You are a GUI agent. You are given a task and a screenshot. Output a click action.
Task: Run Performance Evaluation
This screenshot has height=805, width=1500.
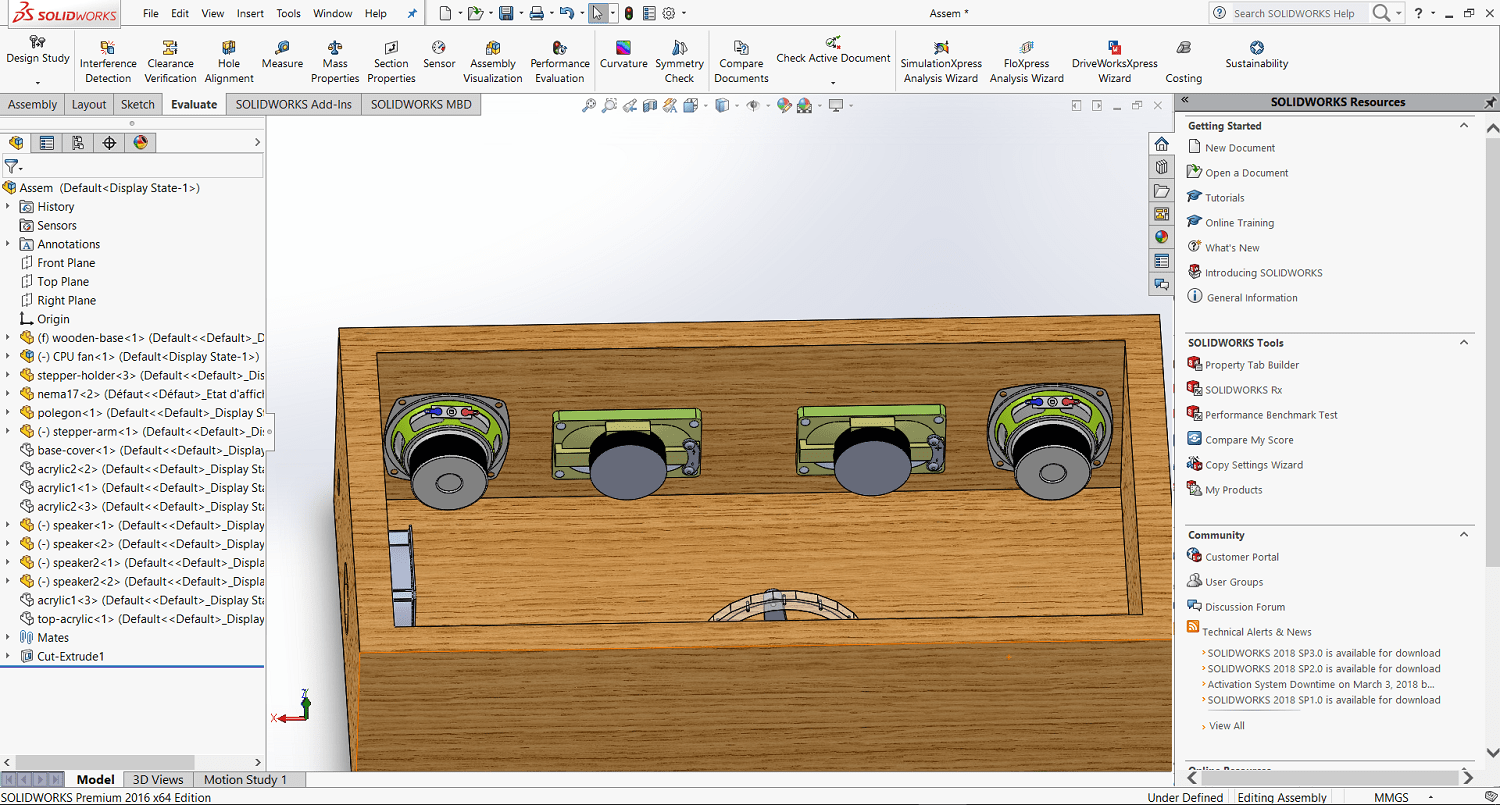pyautogui.click(x=560, y=62)
